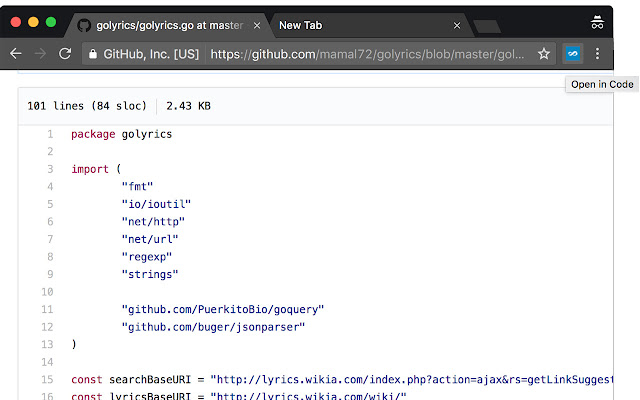Screen dimensions: 640x400
Task: Click the "101 lines (84 sloc)" file info
Action: click(x=87, y=106)
